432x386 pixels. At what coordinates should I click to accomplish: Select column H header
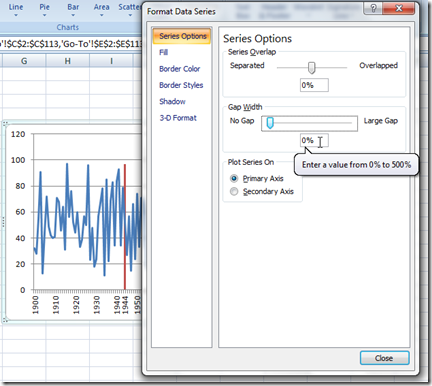point(68,61)
